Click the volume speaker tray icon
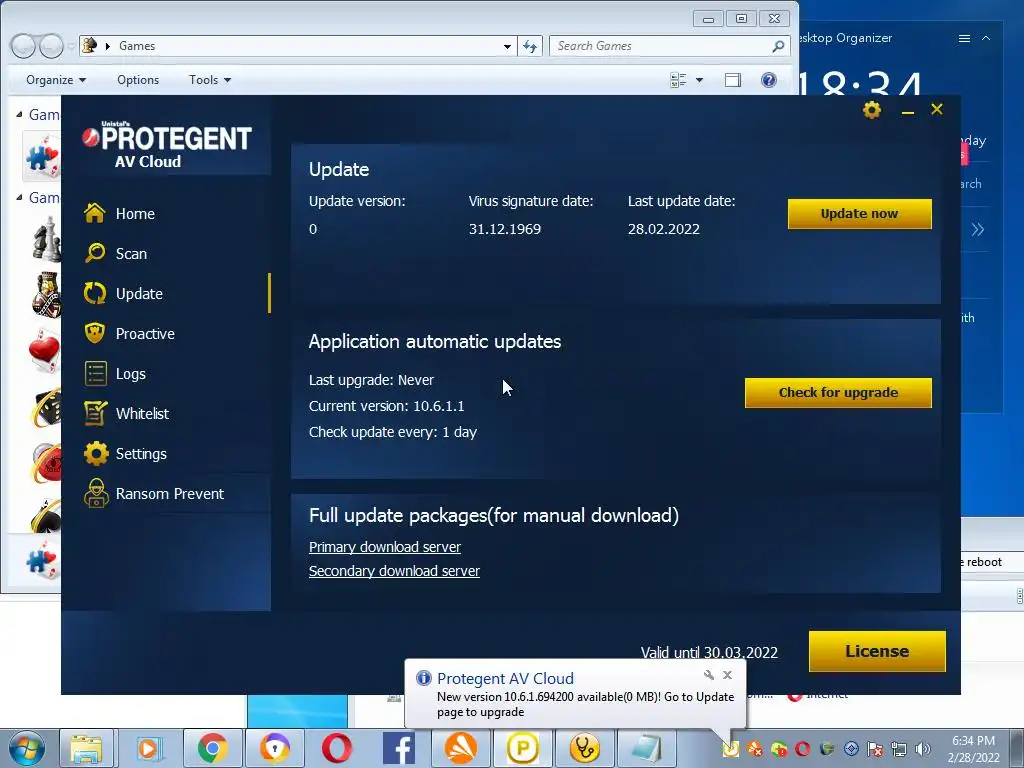The width and height of the screenshot is (1024, 768). 922,749
